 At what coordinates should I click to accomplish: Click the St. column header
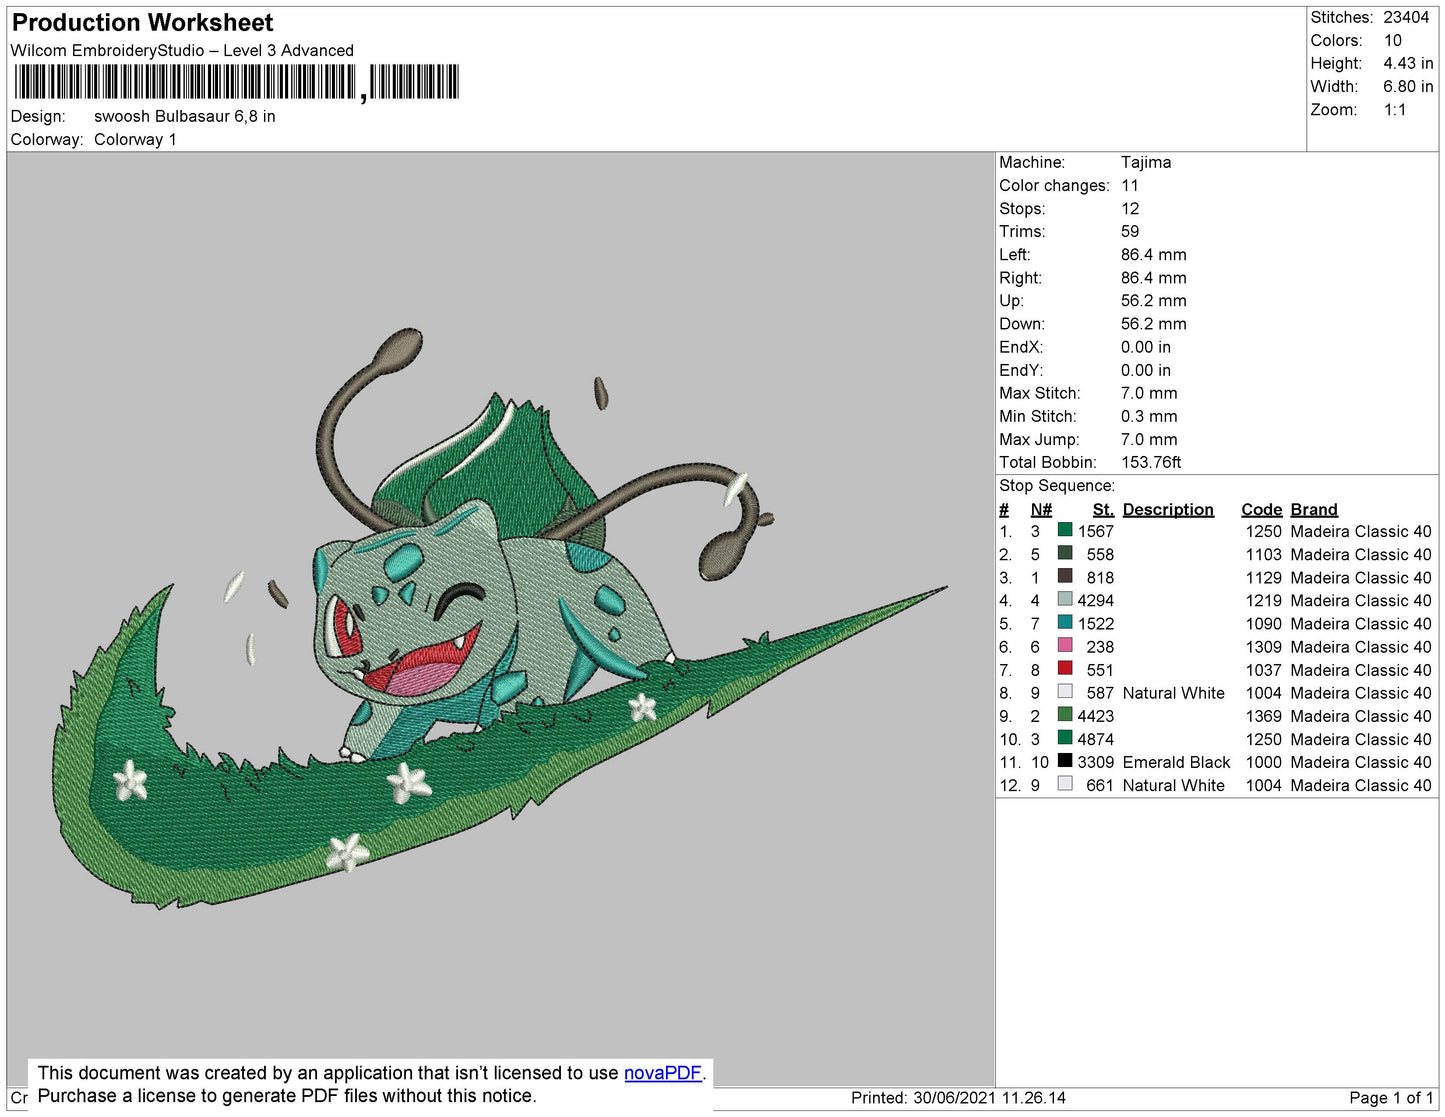(x=1102, y=509)
